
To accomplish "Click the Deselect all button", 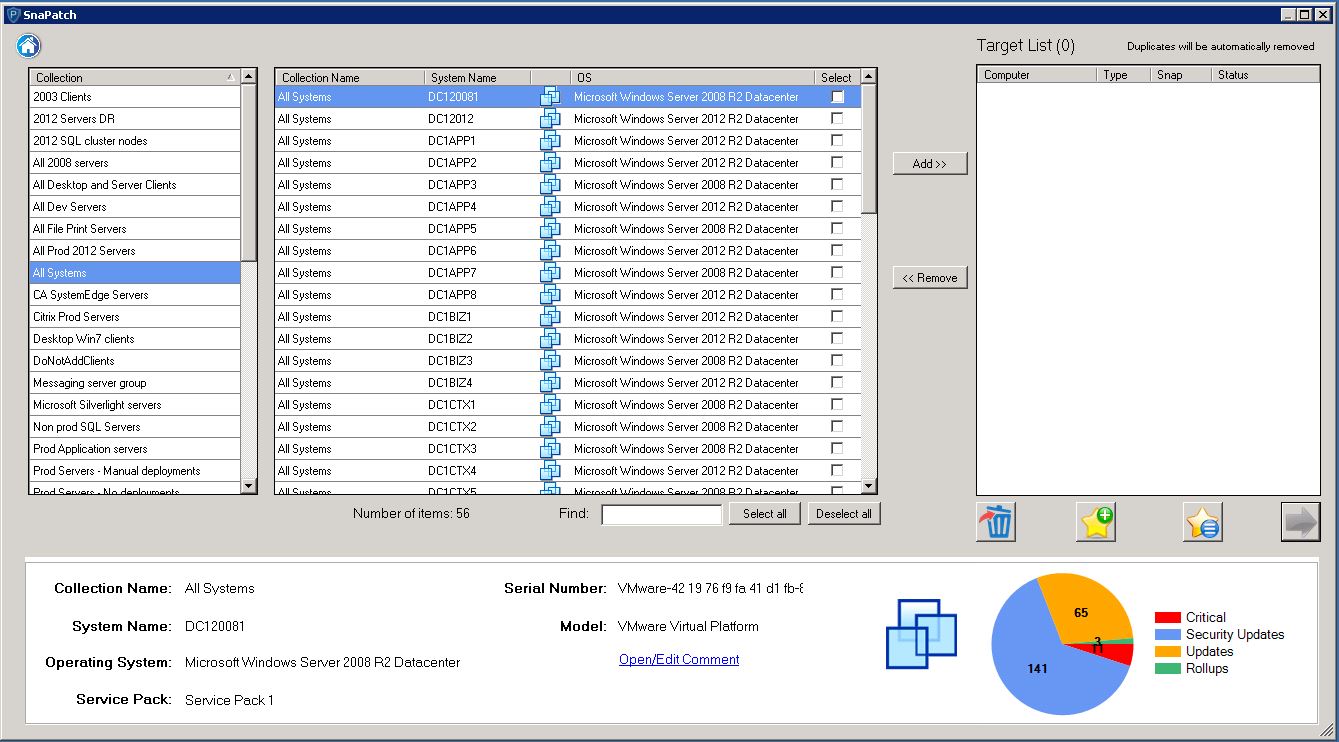I will click(844, 514).
